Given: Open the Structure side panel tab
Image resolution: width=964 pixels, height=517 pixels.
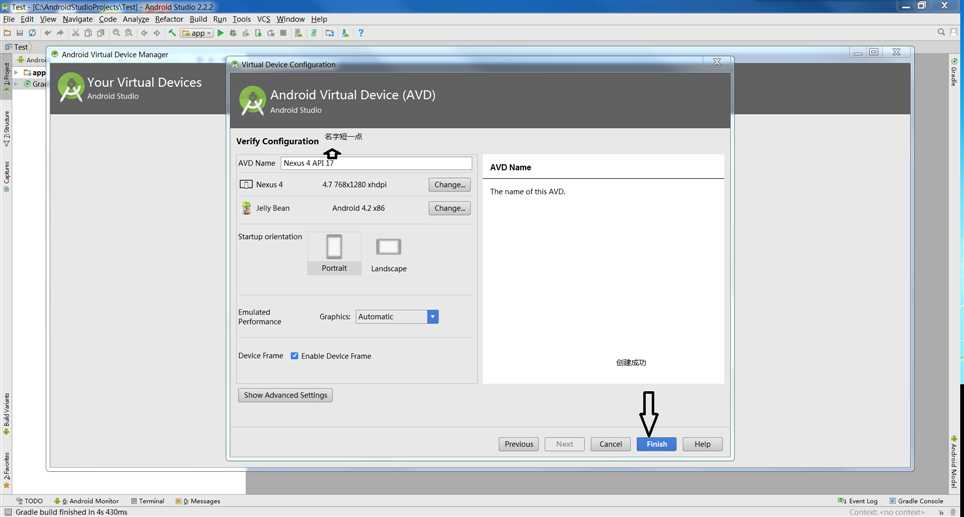Looking at the screenshot, I should point(6,128).
